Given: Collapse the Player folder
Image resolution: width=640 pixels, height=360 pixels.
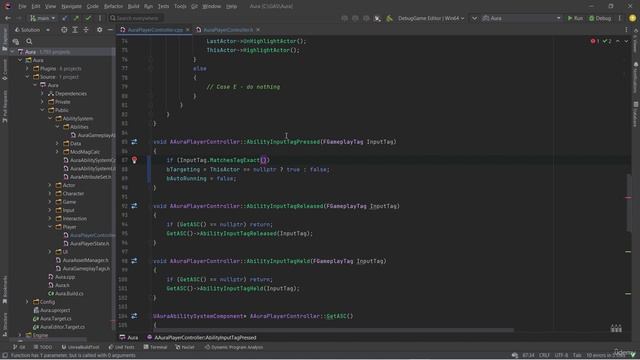Looking at the screenshot, I should pyautogui.click(x=50, y=227).
